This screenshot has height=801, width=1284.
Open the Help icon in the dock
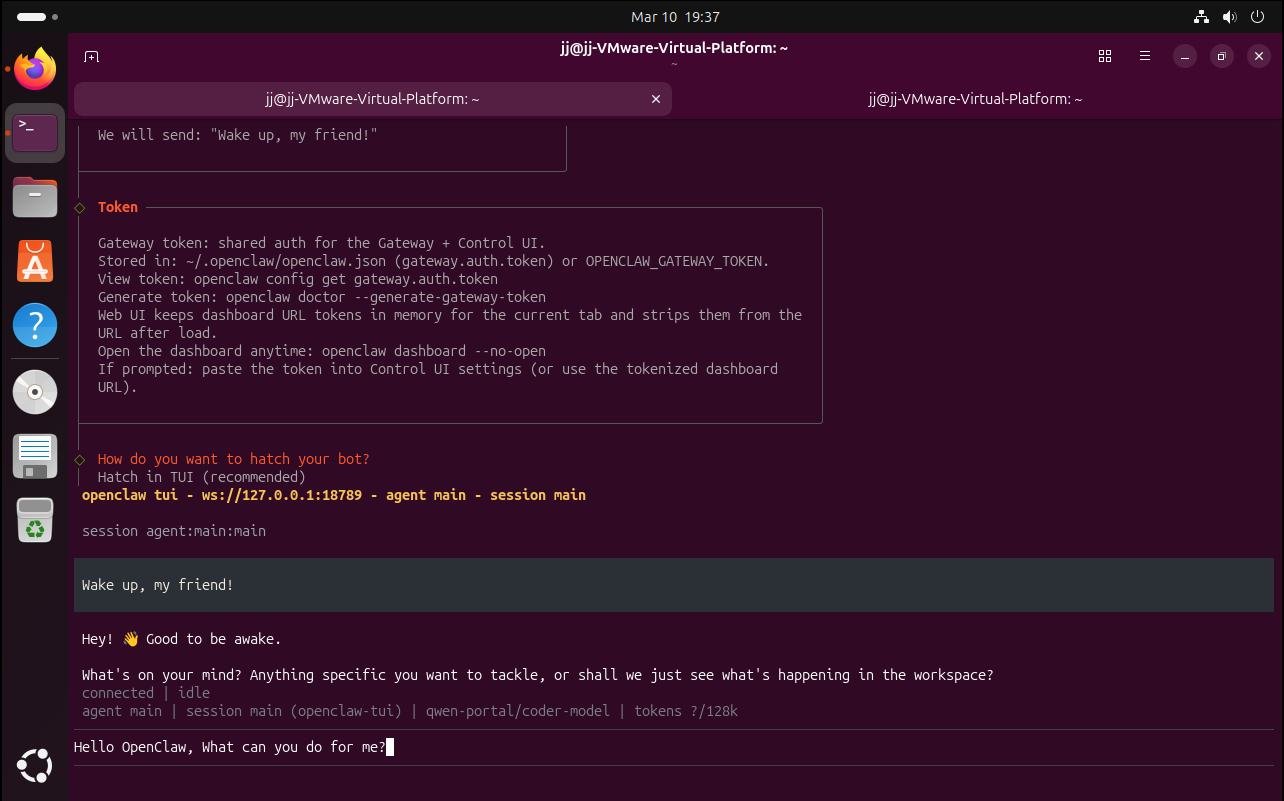[x=35, y=326]
